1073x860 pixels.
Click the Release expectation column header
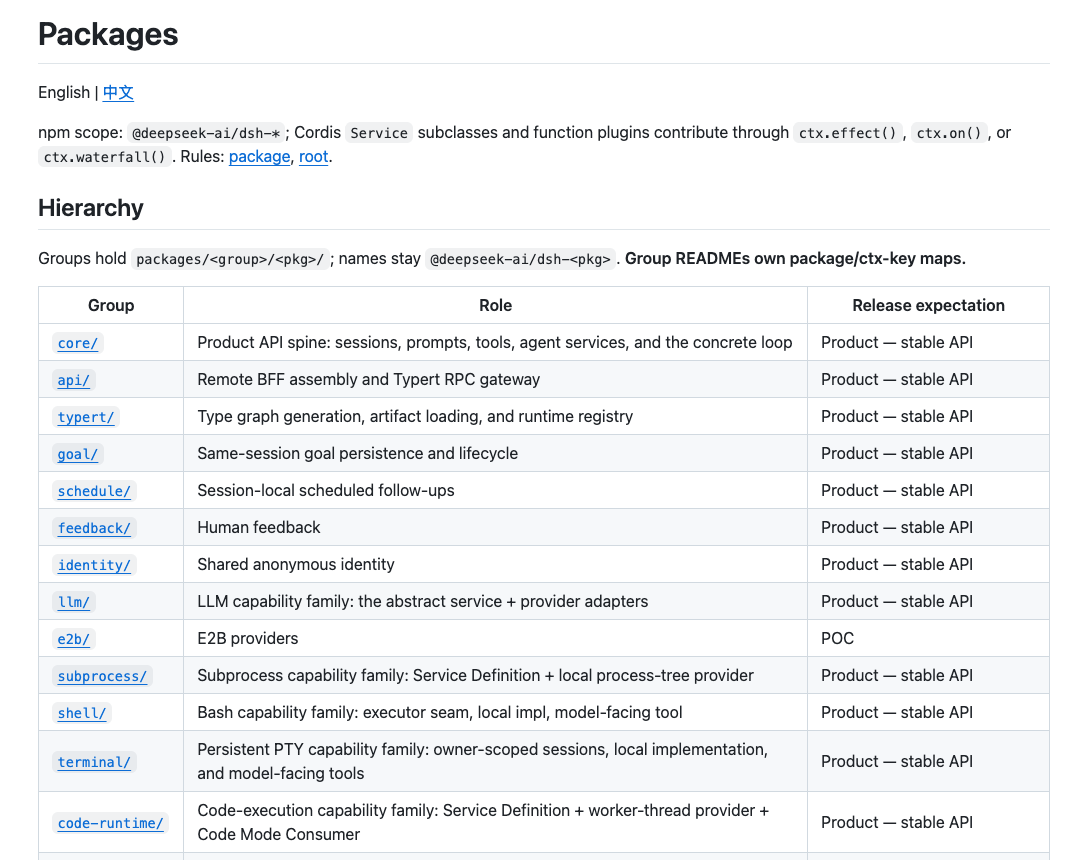pos(929,305)
